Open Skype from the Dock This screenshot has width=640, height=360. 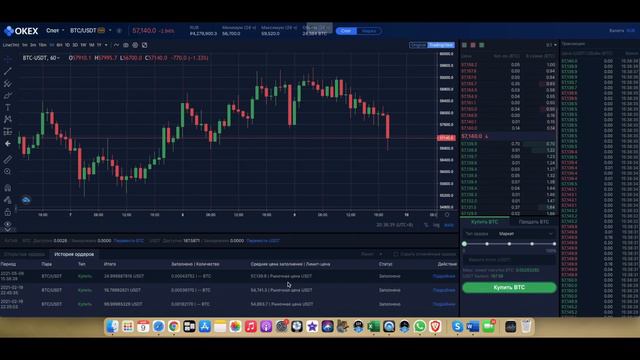[458, 327]
